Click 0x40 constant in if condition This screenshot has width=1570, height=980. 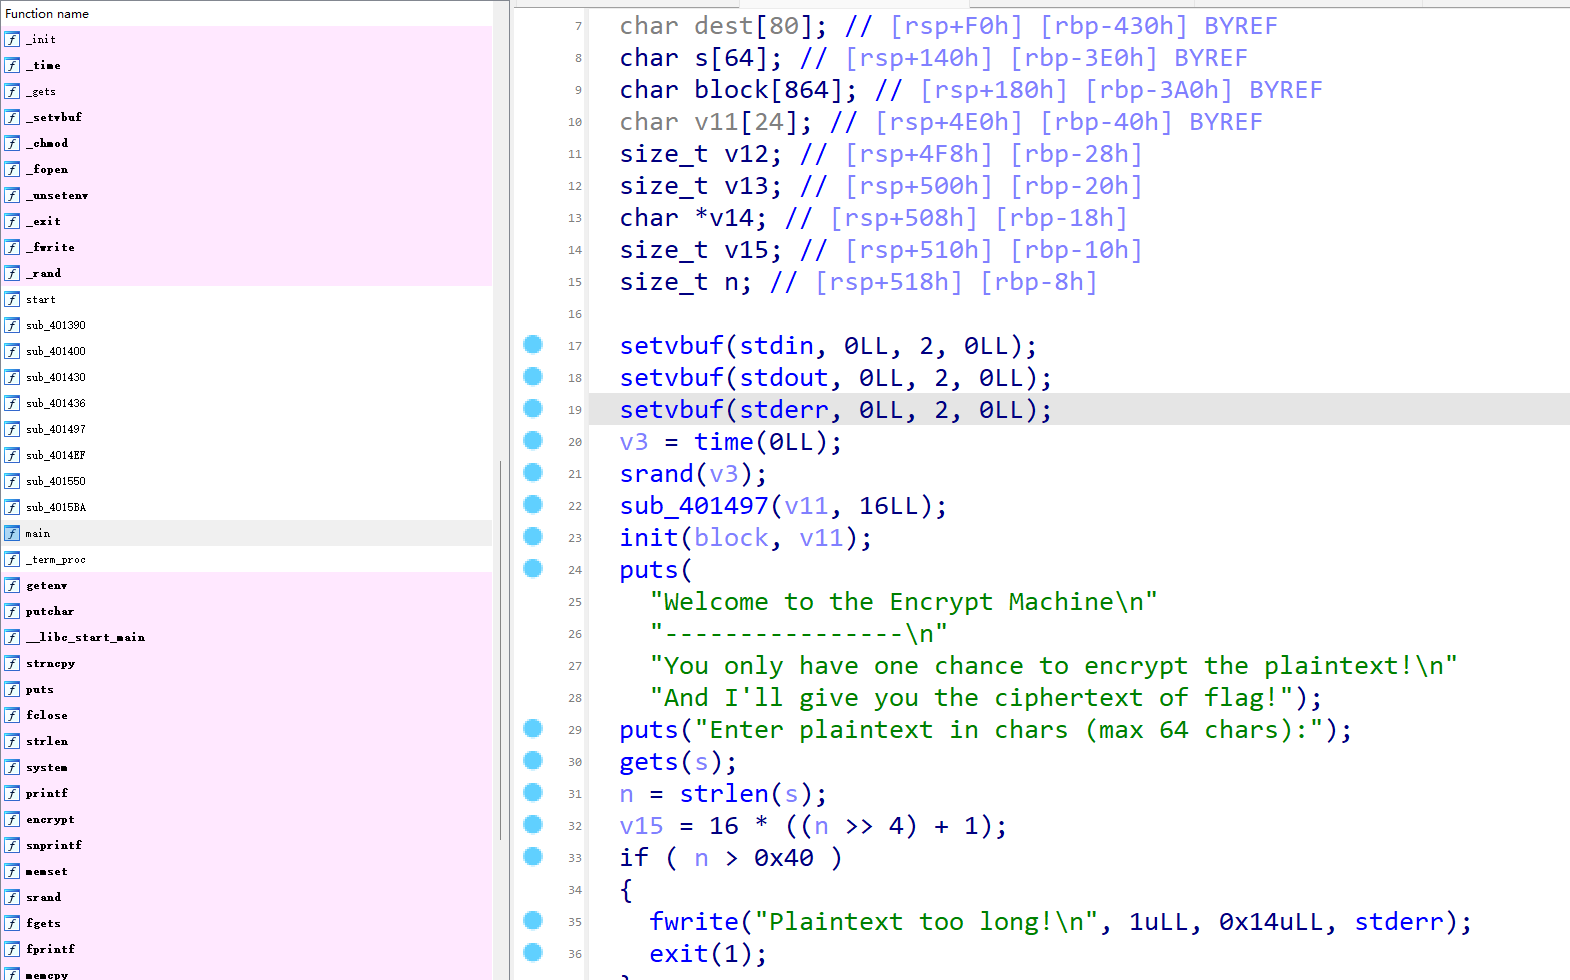pos(784,858)
